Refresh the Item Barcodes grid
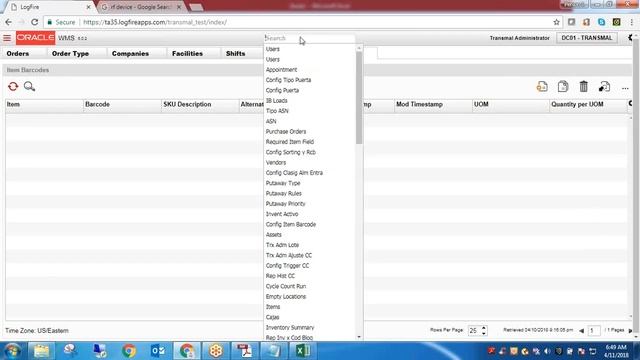Image resolution: width=640 pixels, height=360 pixels. click(13, 87)
